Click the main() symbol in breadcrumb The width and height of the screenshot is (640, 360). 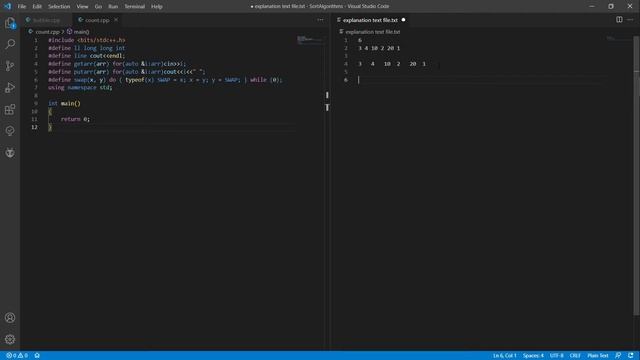[x=78, y=31]
